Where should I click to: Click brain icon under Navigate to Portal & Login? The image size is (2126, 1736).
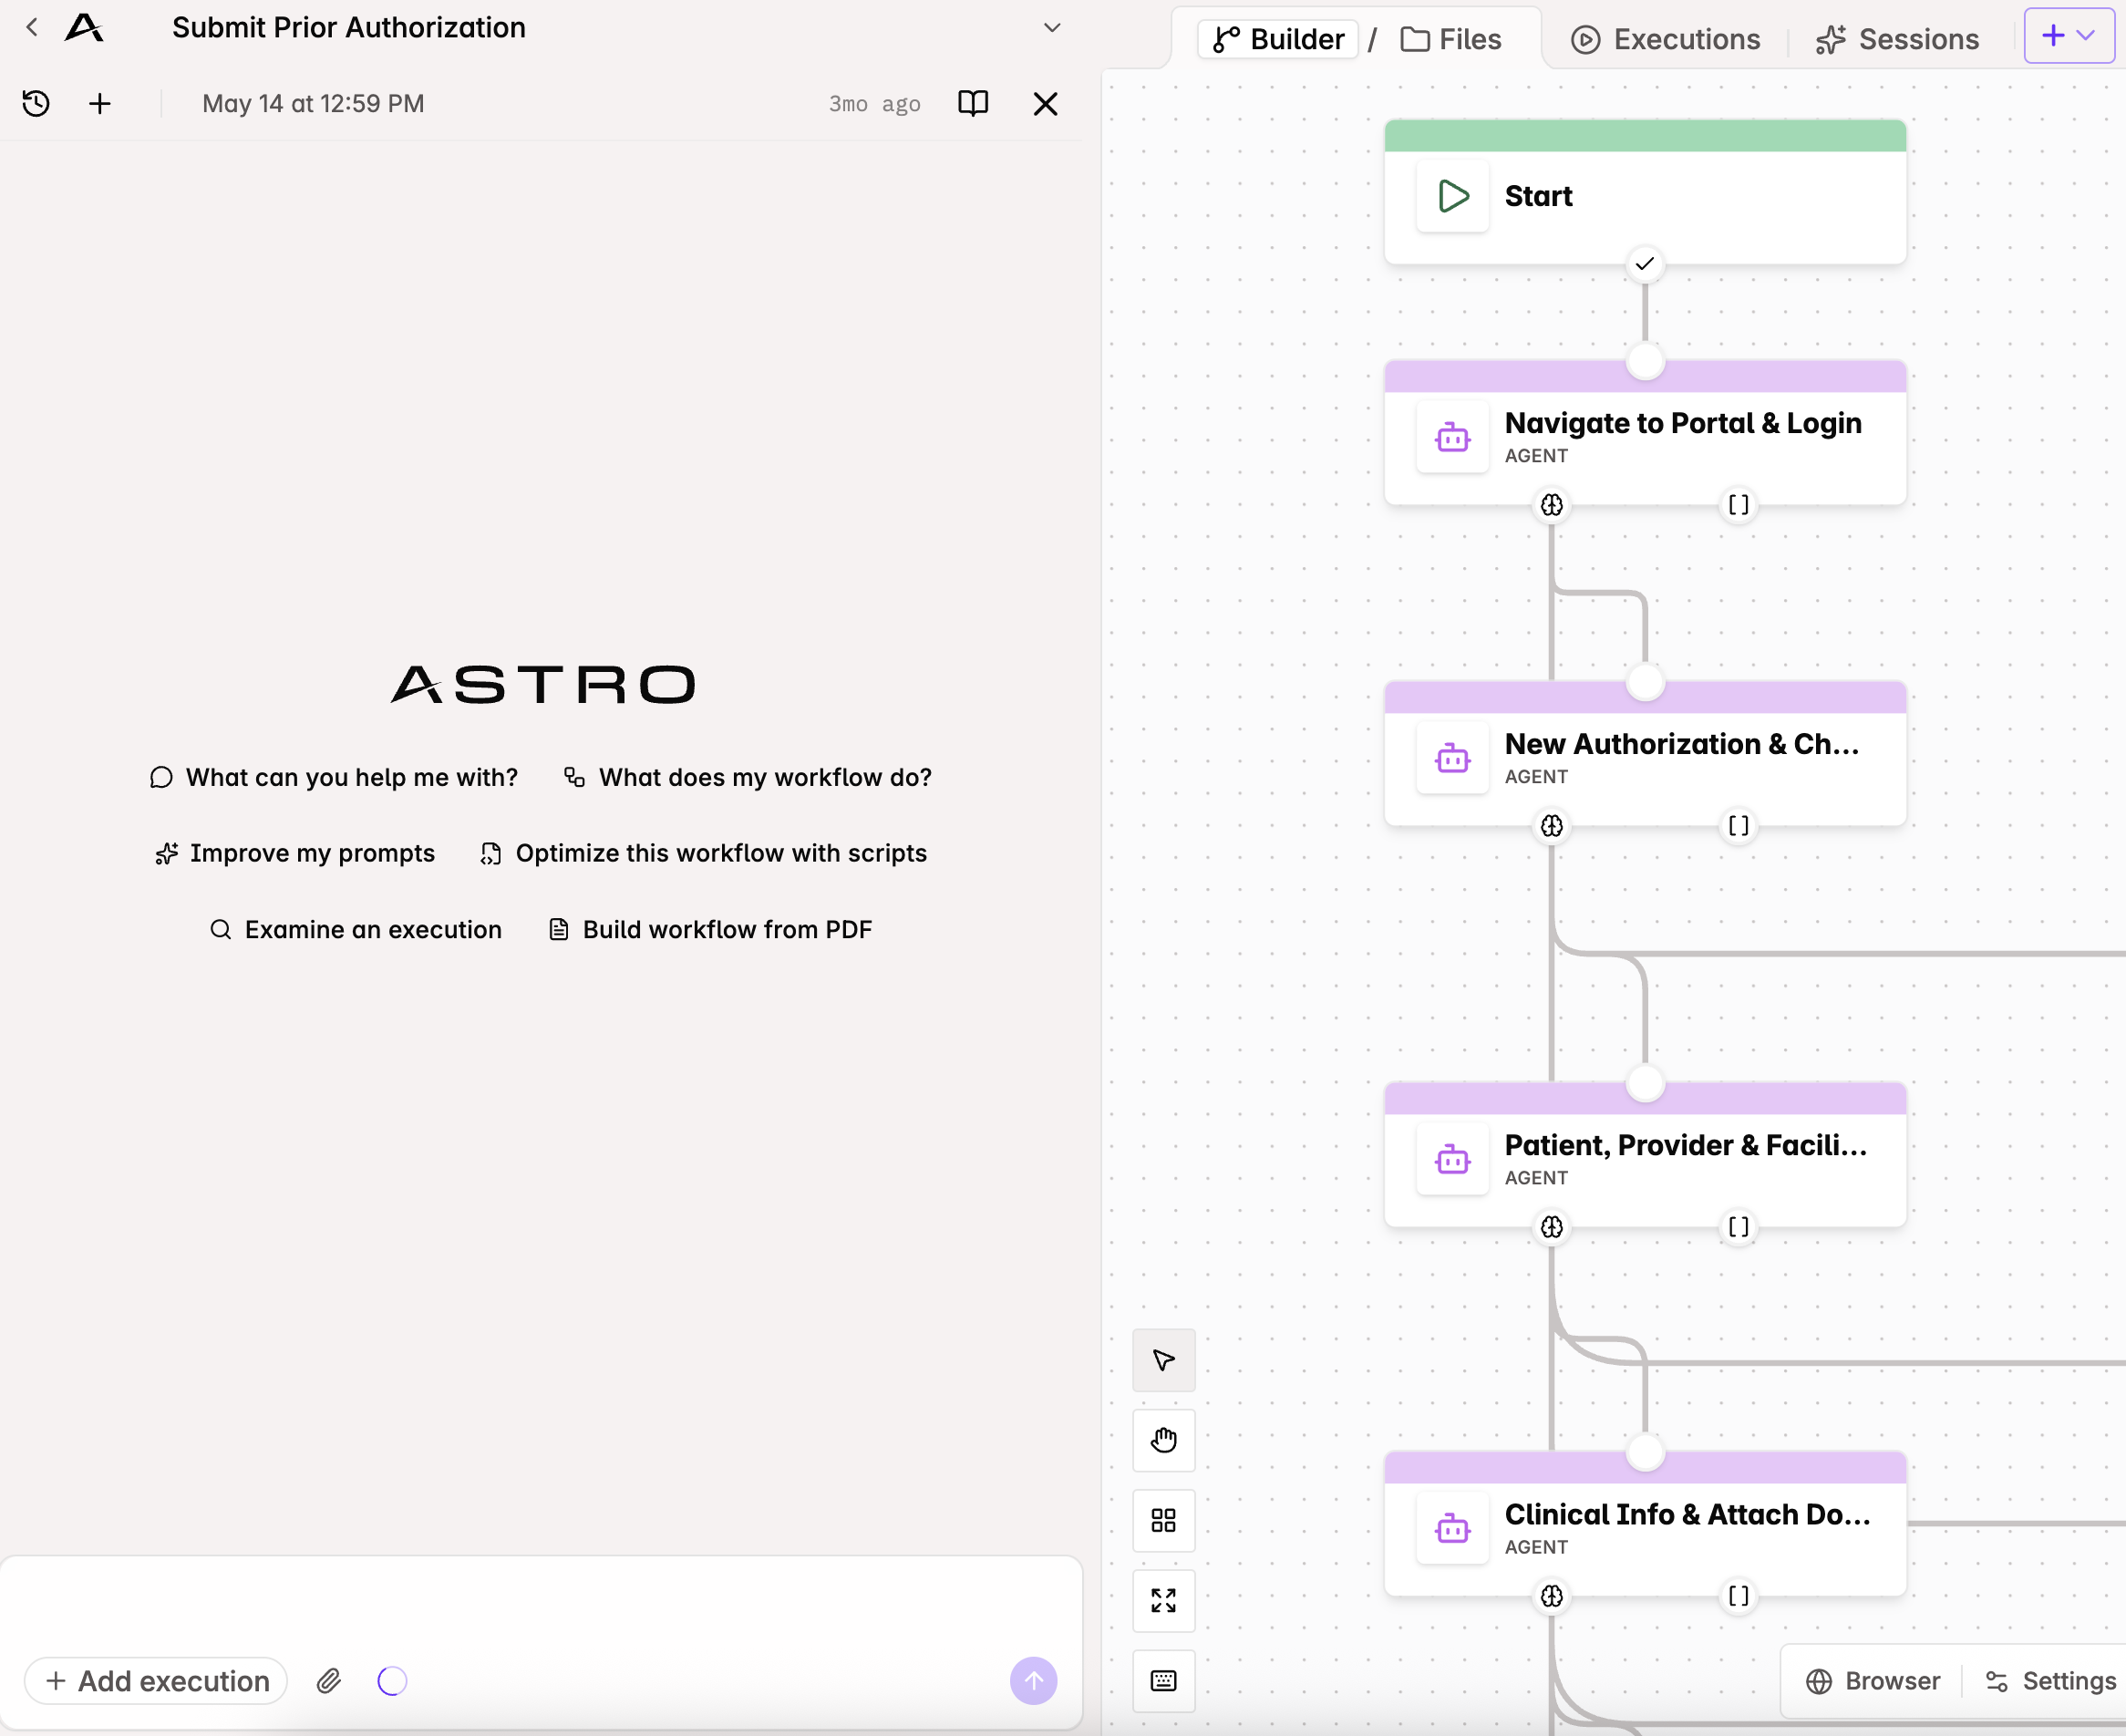tap(1551, 505)
